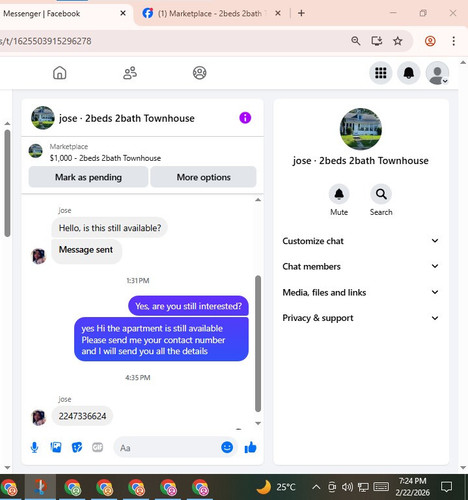
Task: Open the Windows notification center icon
Action: (446, 487)
